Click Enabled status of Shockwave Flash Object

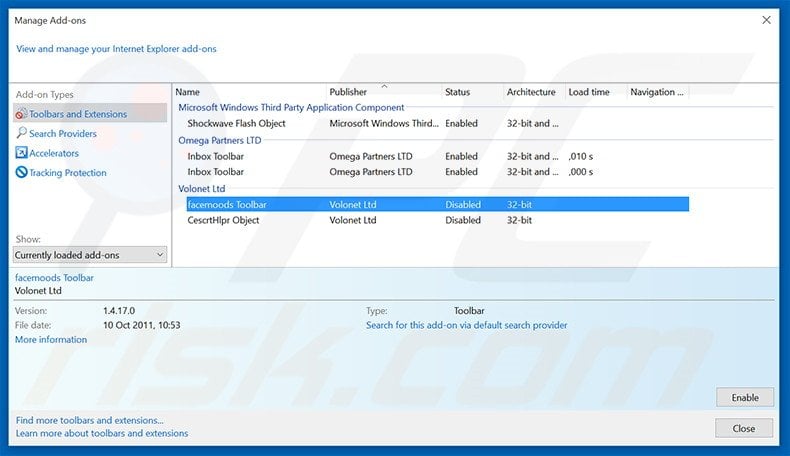click(462, 123)
